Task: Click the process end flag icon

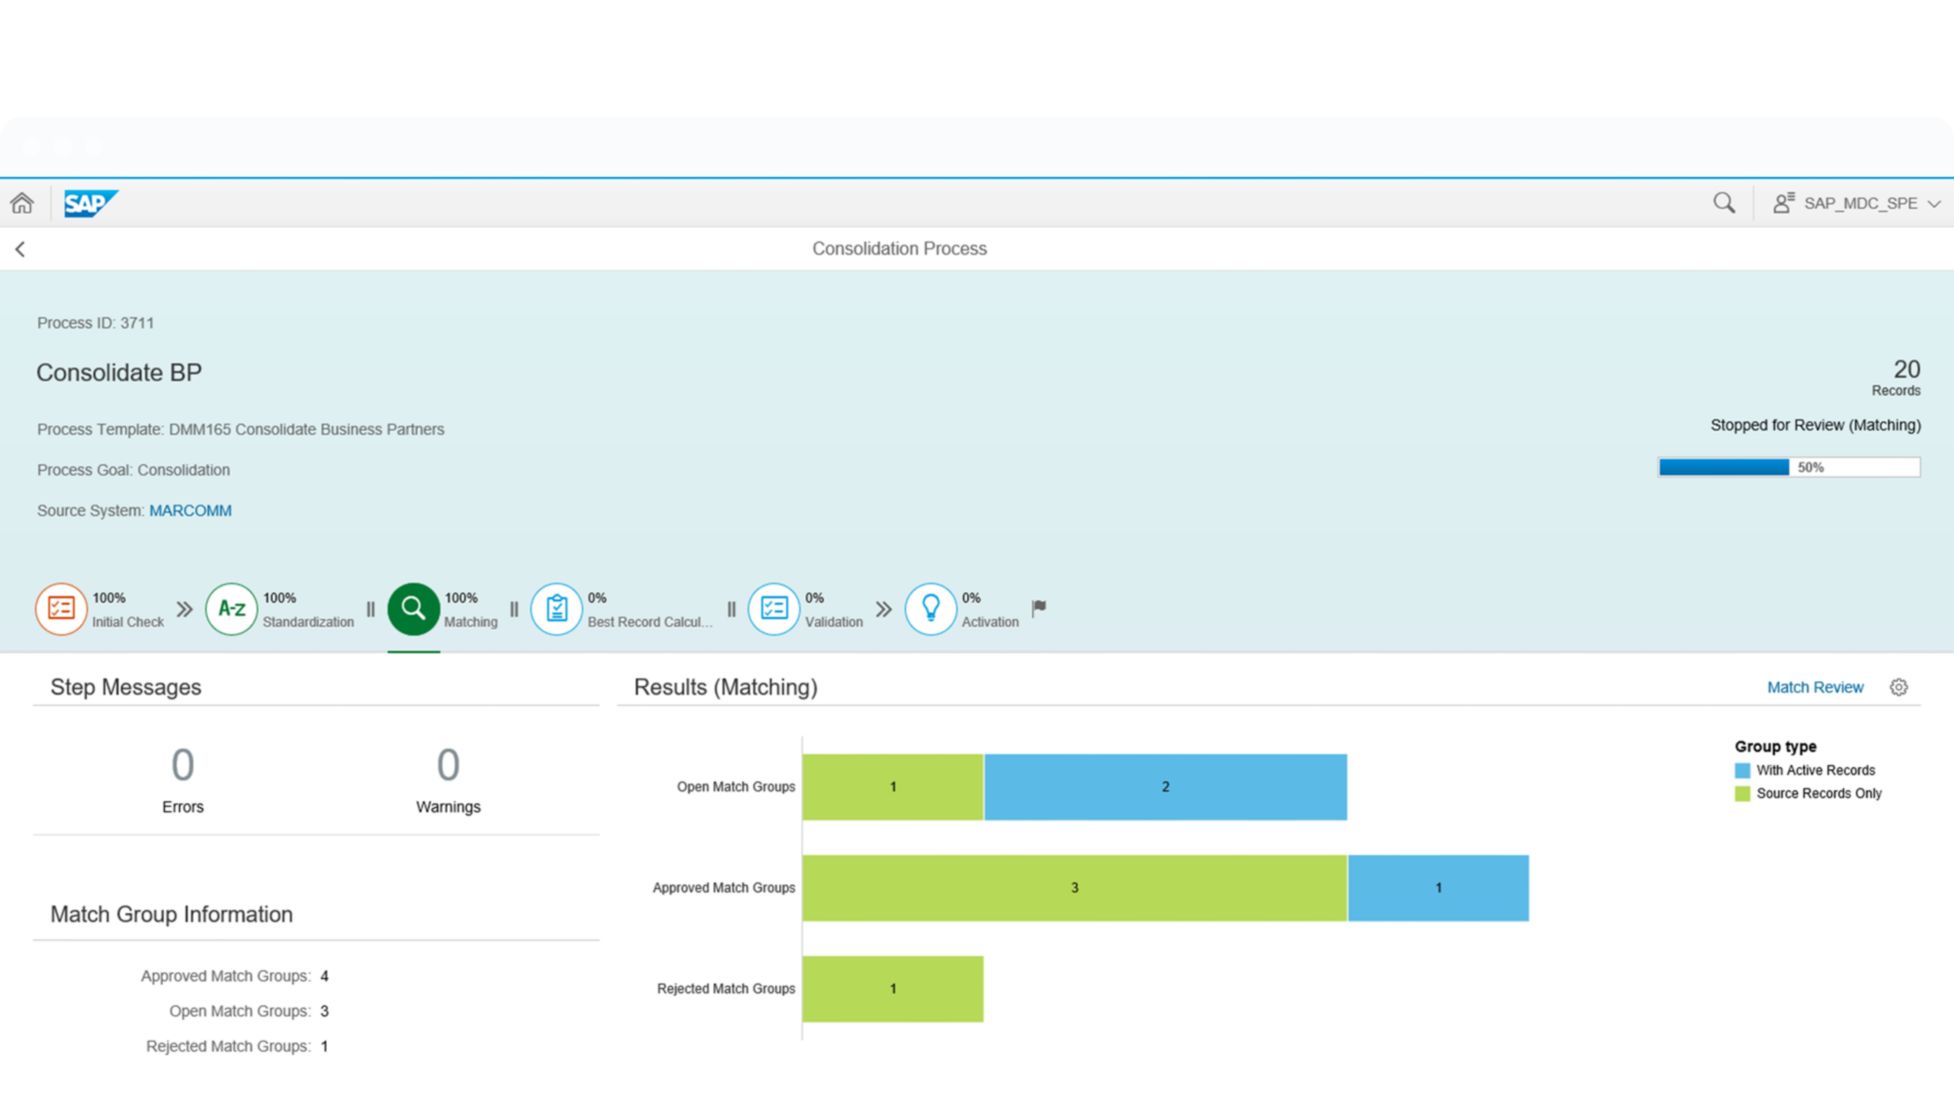Action: (1039, 607)
